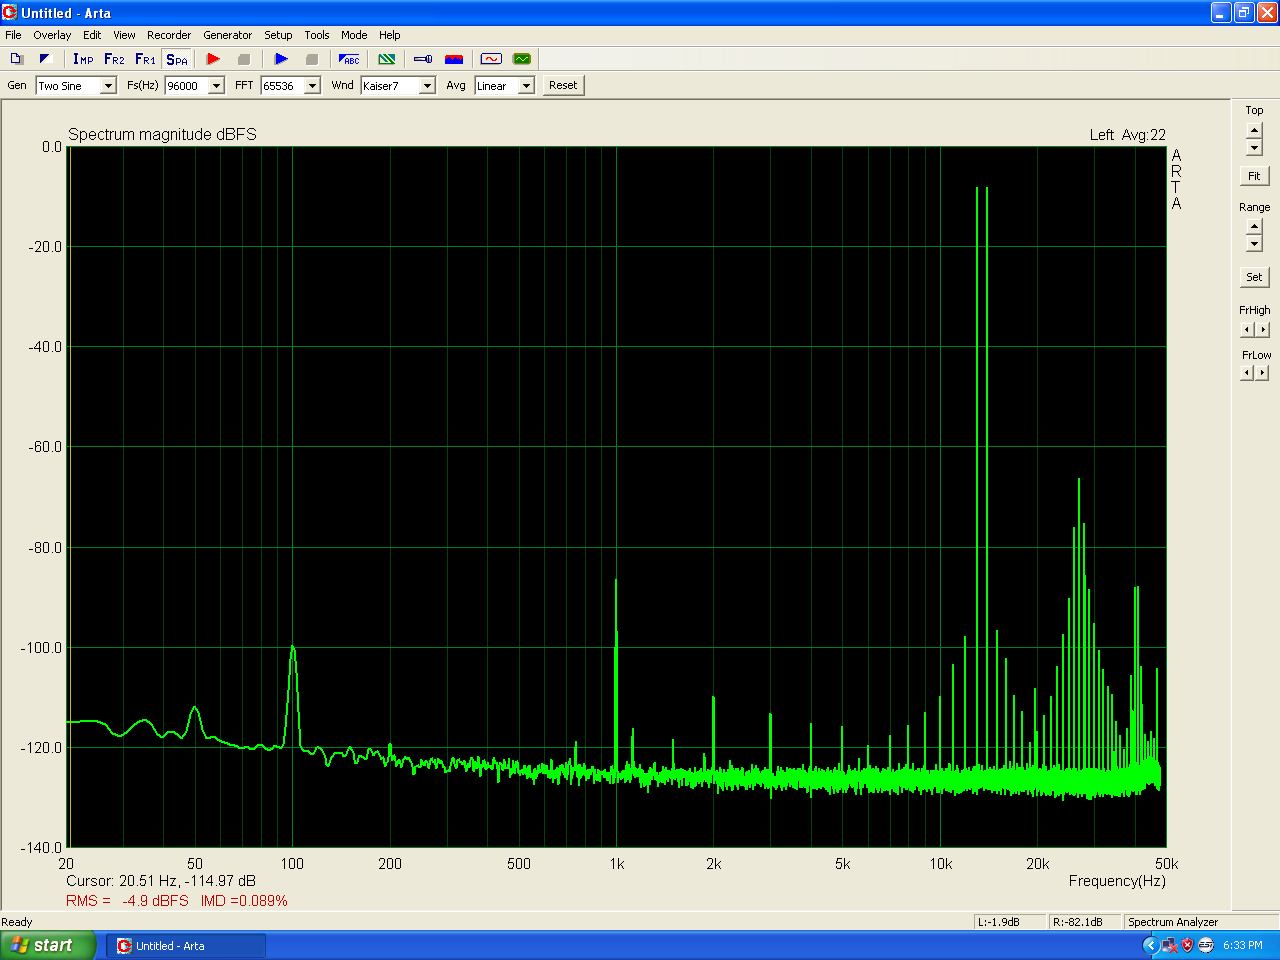Open the FFT size dropdown
1280x960 pixels.
[312, 86]
